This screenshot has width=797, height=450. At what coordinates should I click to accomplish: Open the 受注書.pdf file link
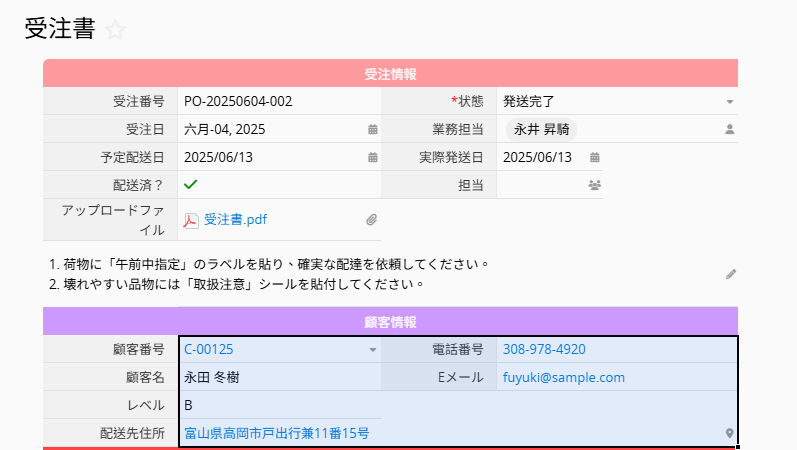[x=235, y=220]
